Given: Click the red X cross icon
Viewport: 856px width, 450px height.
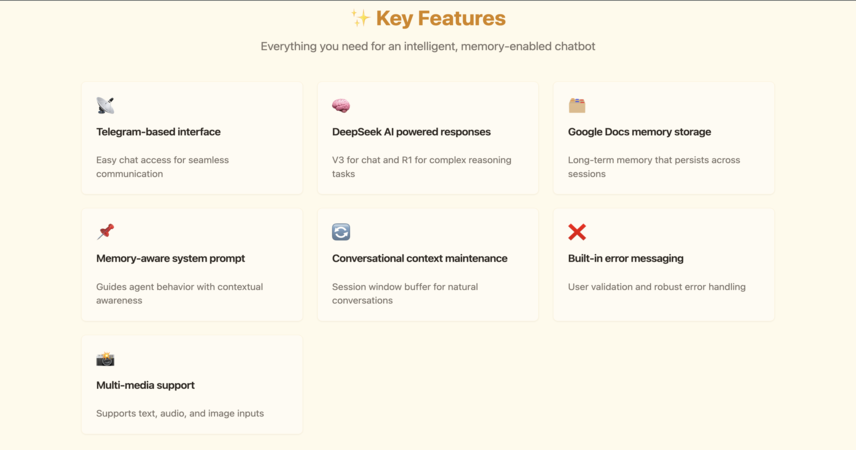Looking at the screenshot, I should coord(577,232).
